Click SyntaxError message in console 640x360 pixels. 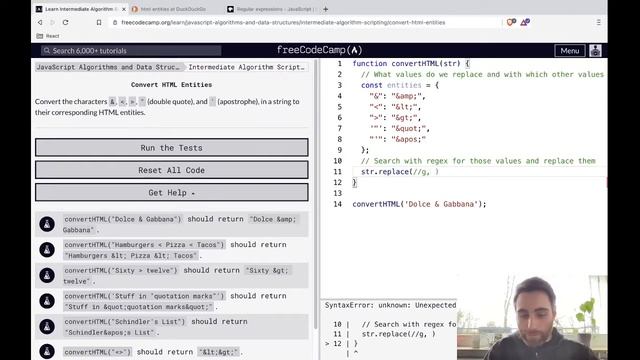point(390,305)
